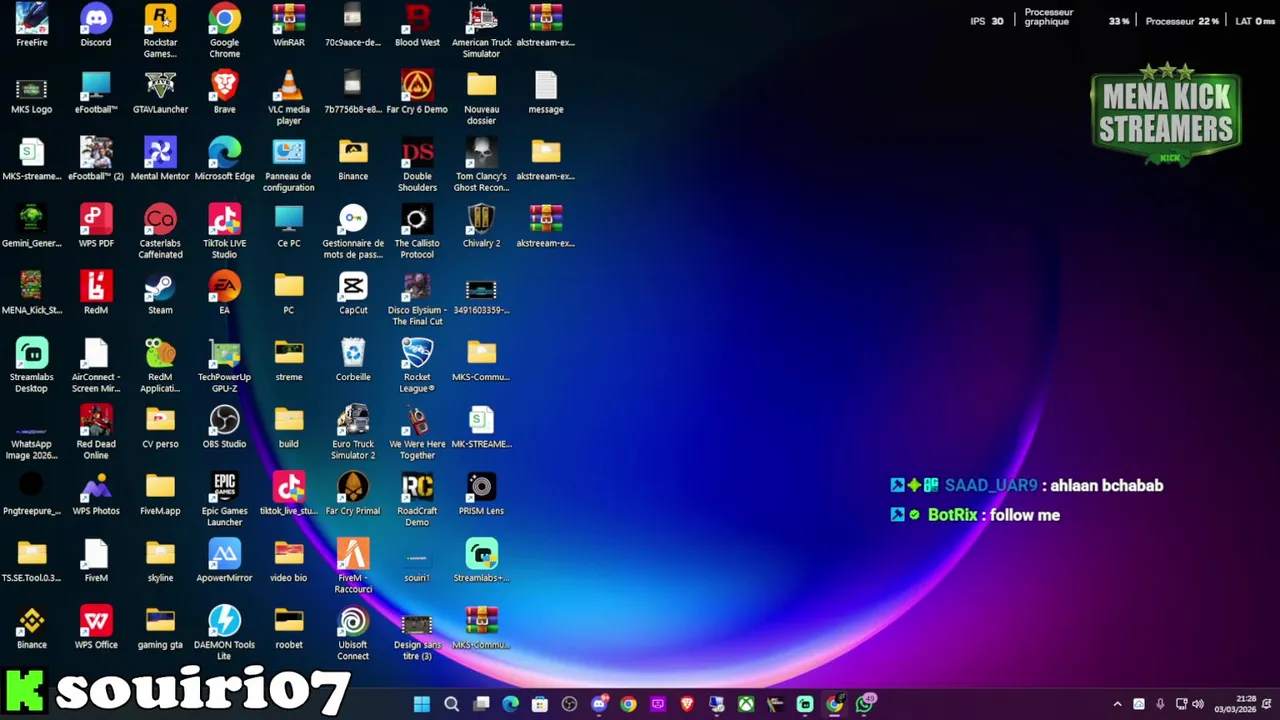Select the Far Cry 6 Demo icon
Image resolution: width=1280 pixels, height=720 pixels.
[x=417, y=92]
